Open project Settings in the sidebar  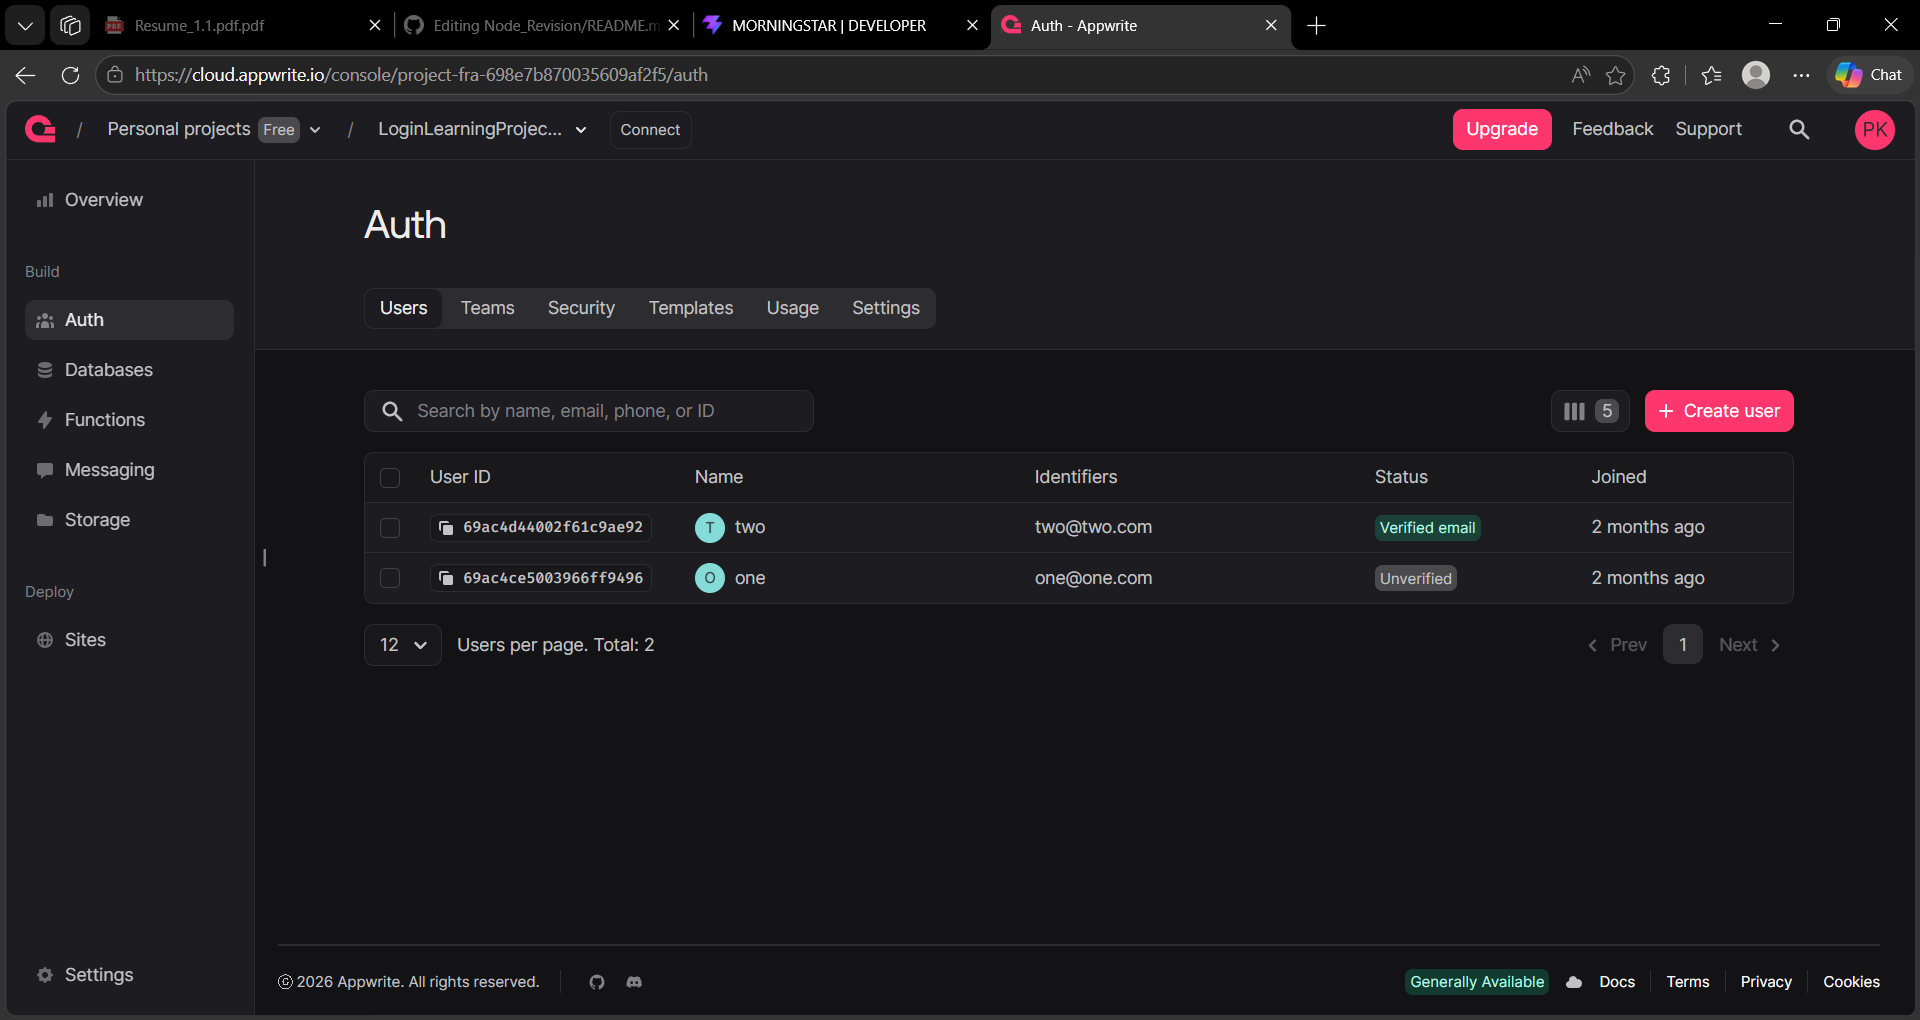pyautogui.click(x=129, y=975)
